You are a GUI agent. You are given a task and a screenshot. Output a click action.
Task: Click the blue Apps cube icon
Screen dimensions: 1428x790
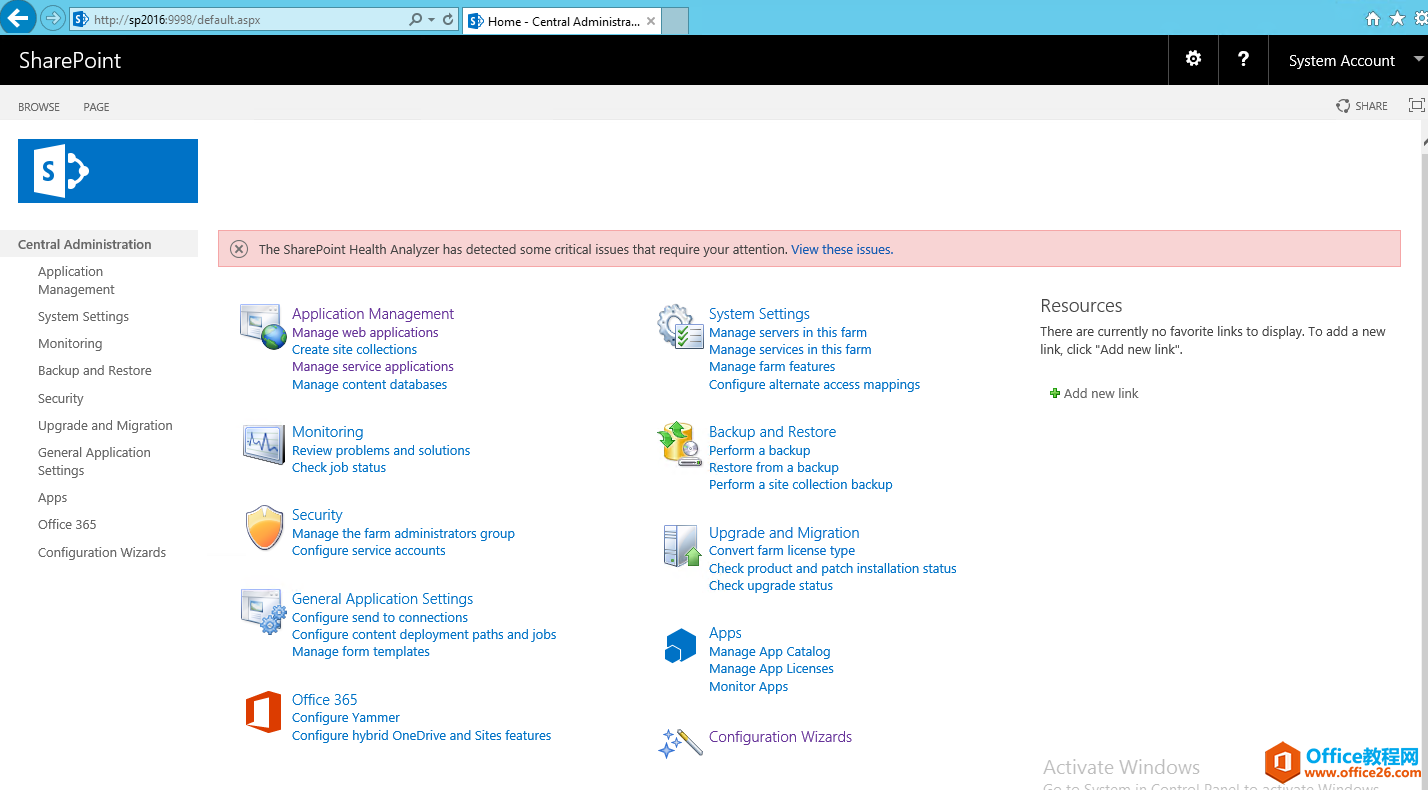pos(680,645)
